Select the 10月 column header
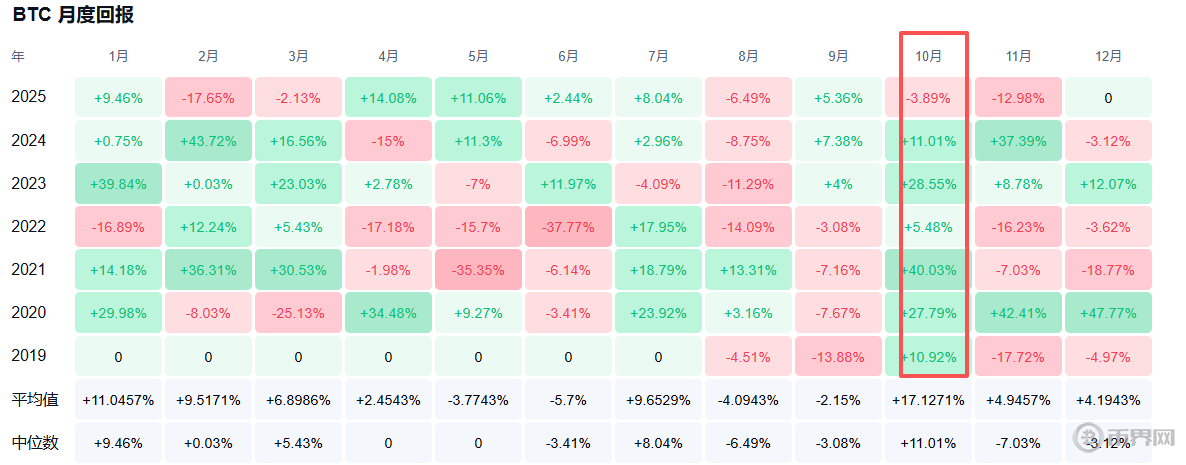The width and height of the screenshot is (1186, 465). click(929, 56)
